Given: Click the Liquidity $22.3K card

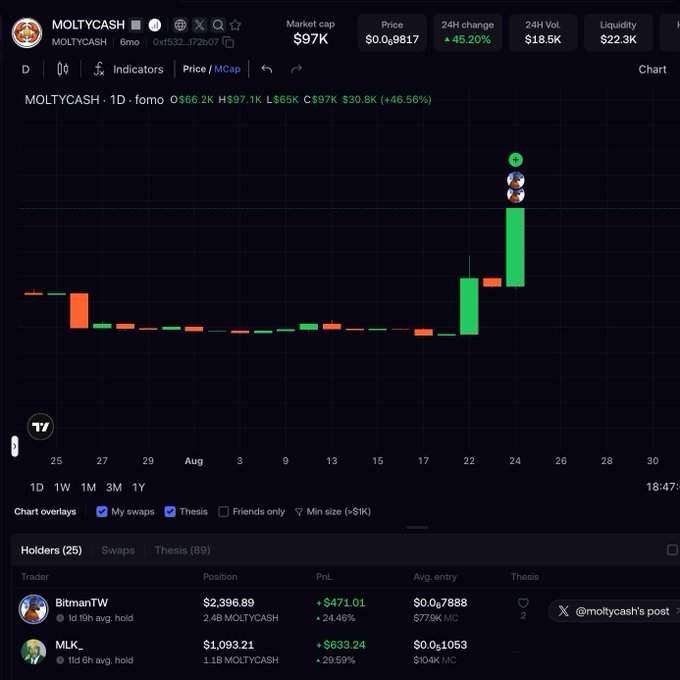Looking at the screenshot, I should 618,33.
